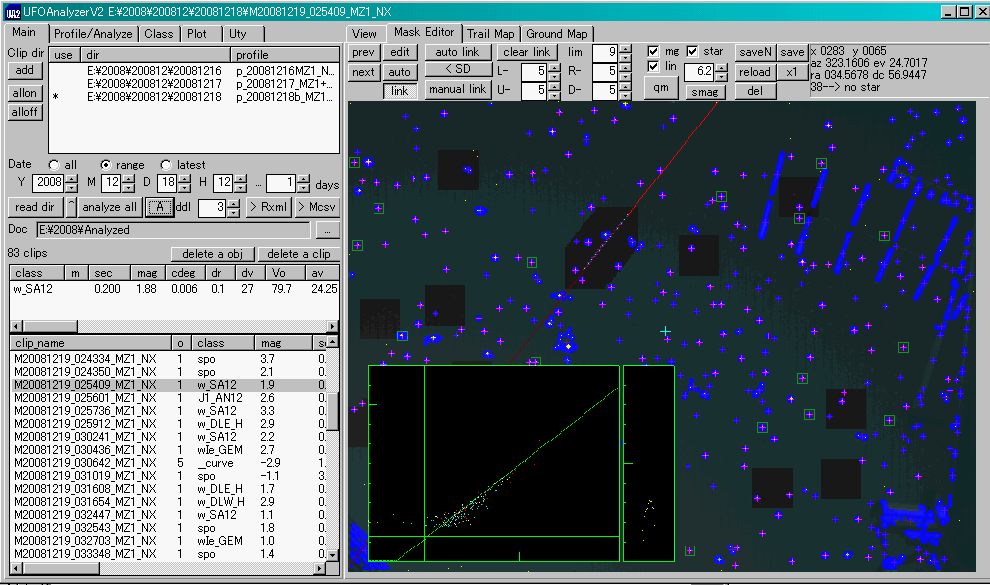Uncheck the 'mg' checkbox

654,51
